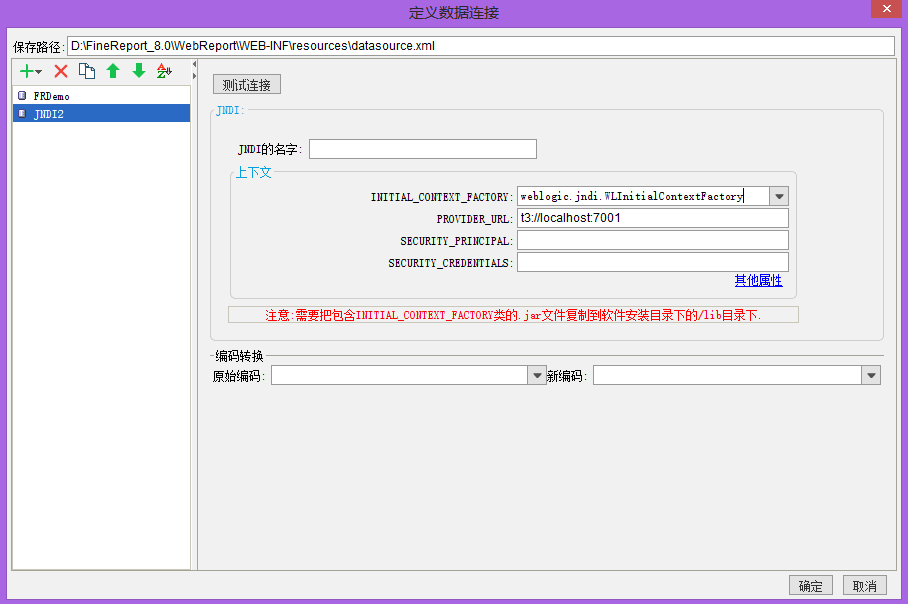Open the 原始编码 original encoding dropdown

pos(537,375)
